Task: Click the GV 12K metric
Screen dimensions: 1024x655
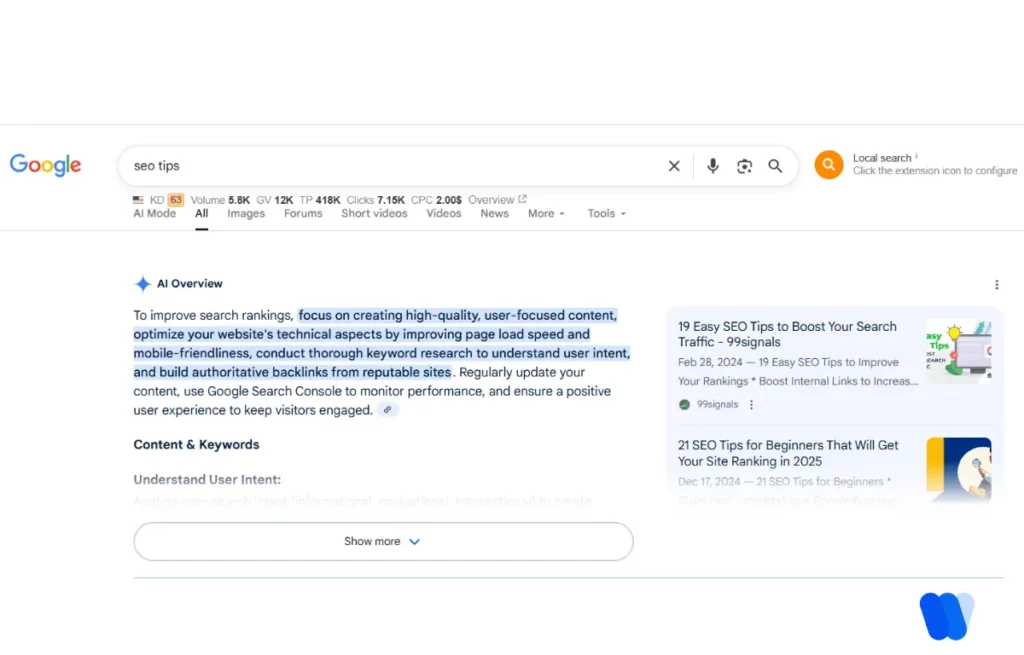Action: (275, 200)
